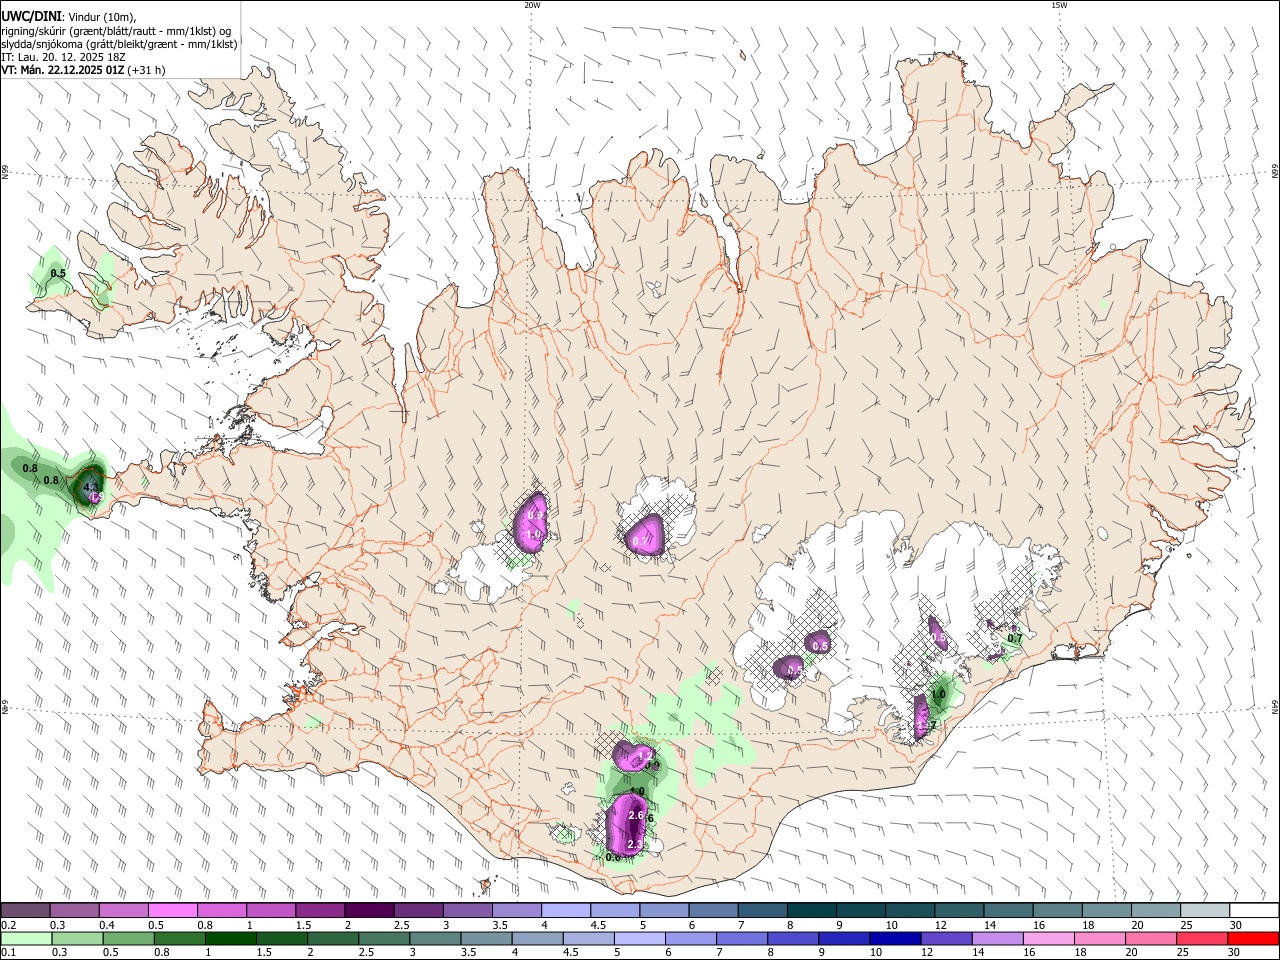Select the upper scale swatch starting at 1.5
Viewport: 1280px width, 960px height.
(x=320, y=911)
